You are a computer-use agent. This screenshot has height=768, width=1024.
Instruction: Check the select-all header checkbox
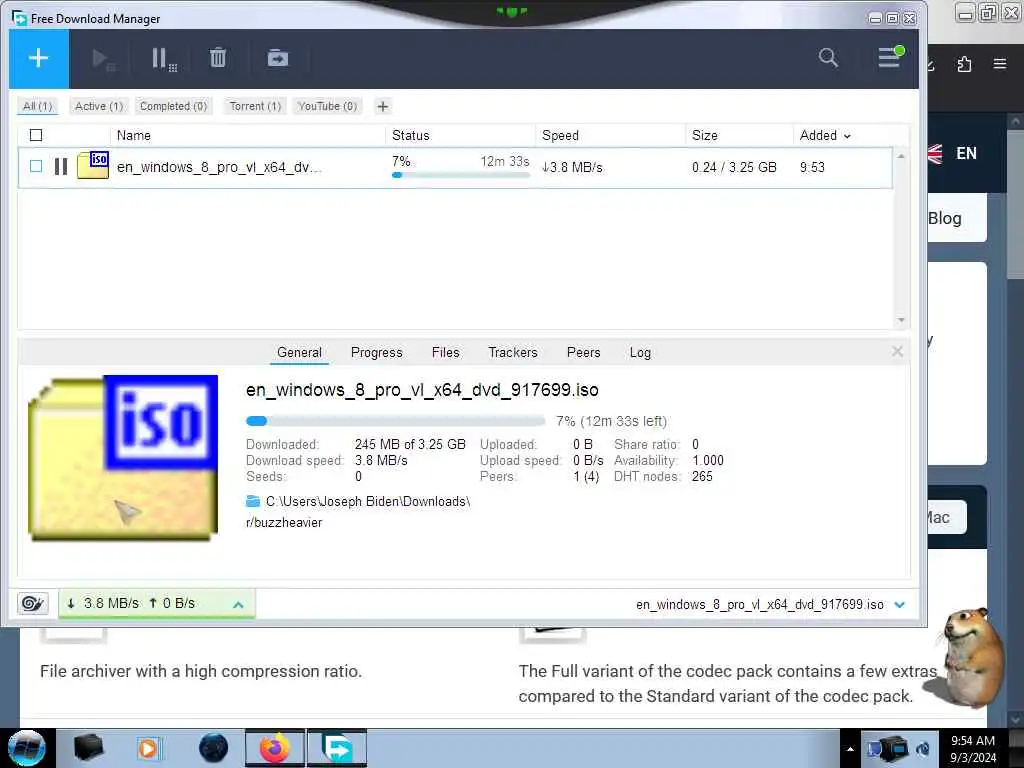tap(36, 135)
